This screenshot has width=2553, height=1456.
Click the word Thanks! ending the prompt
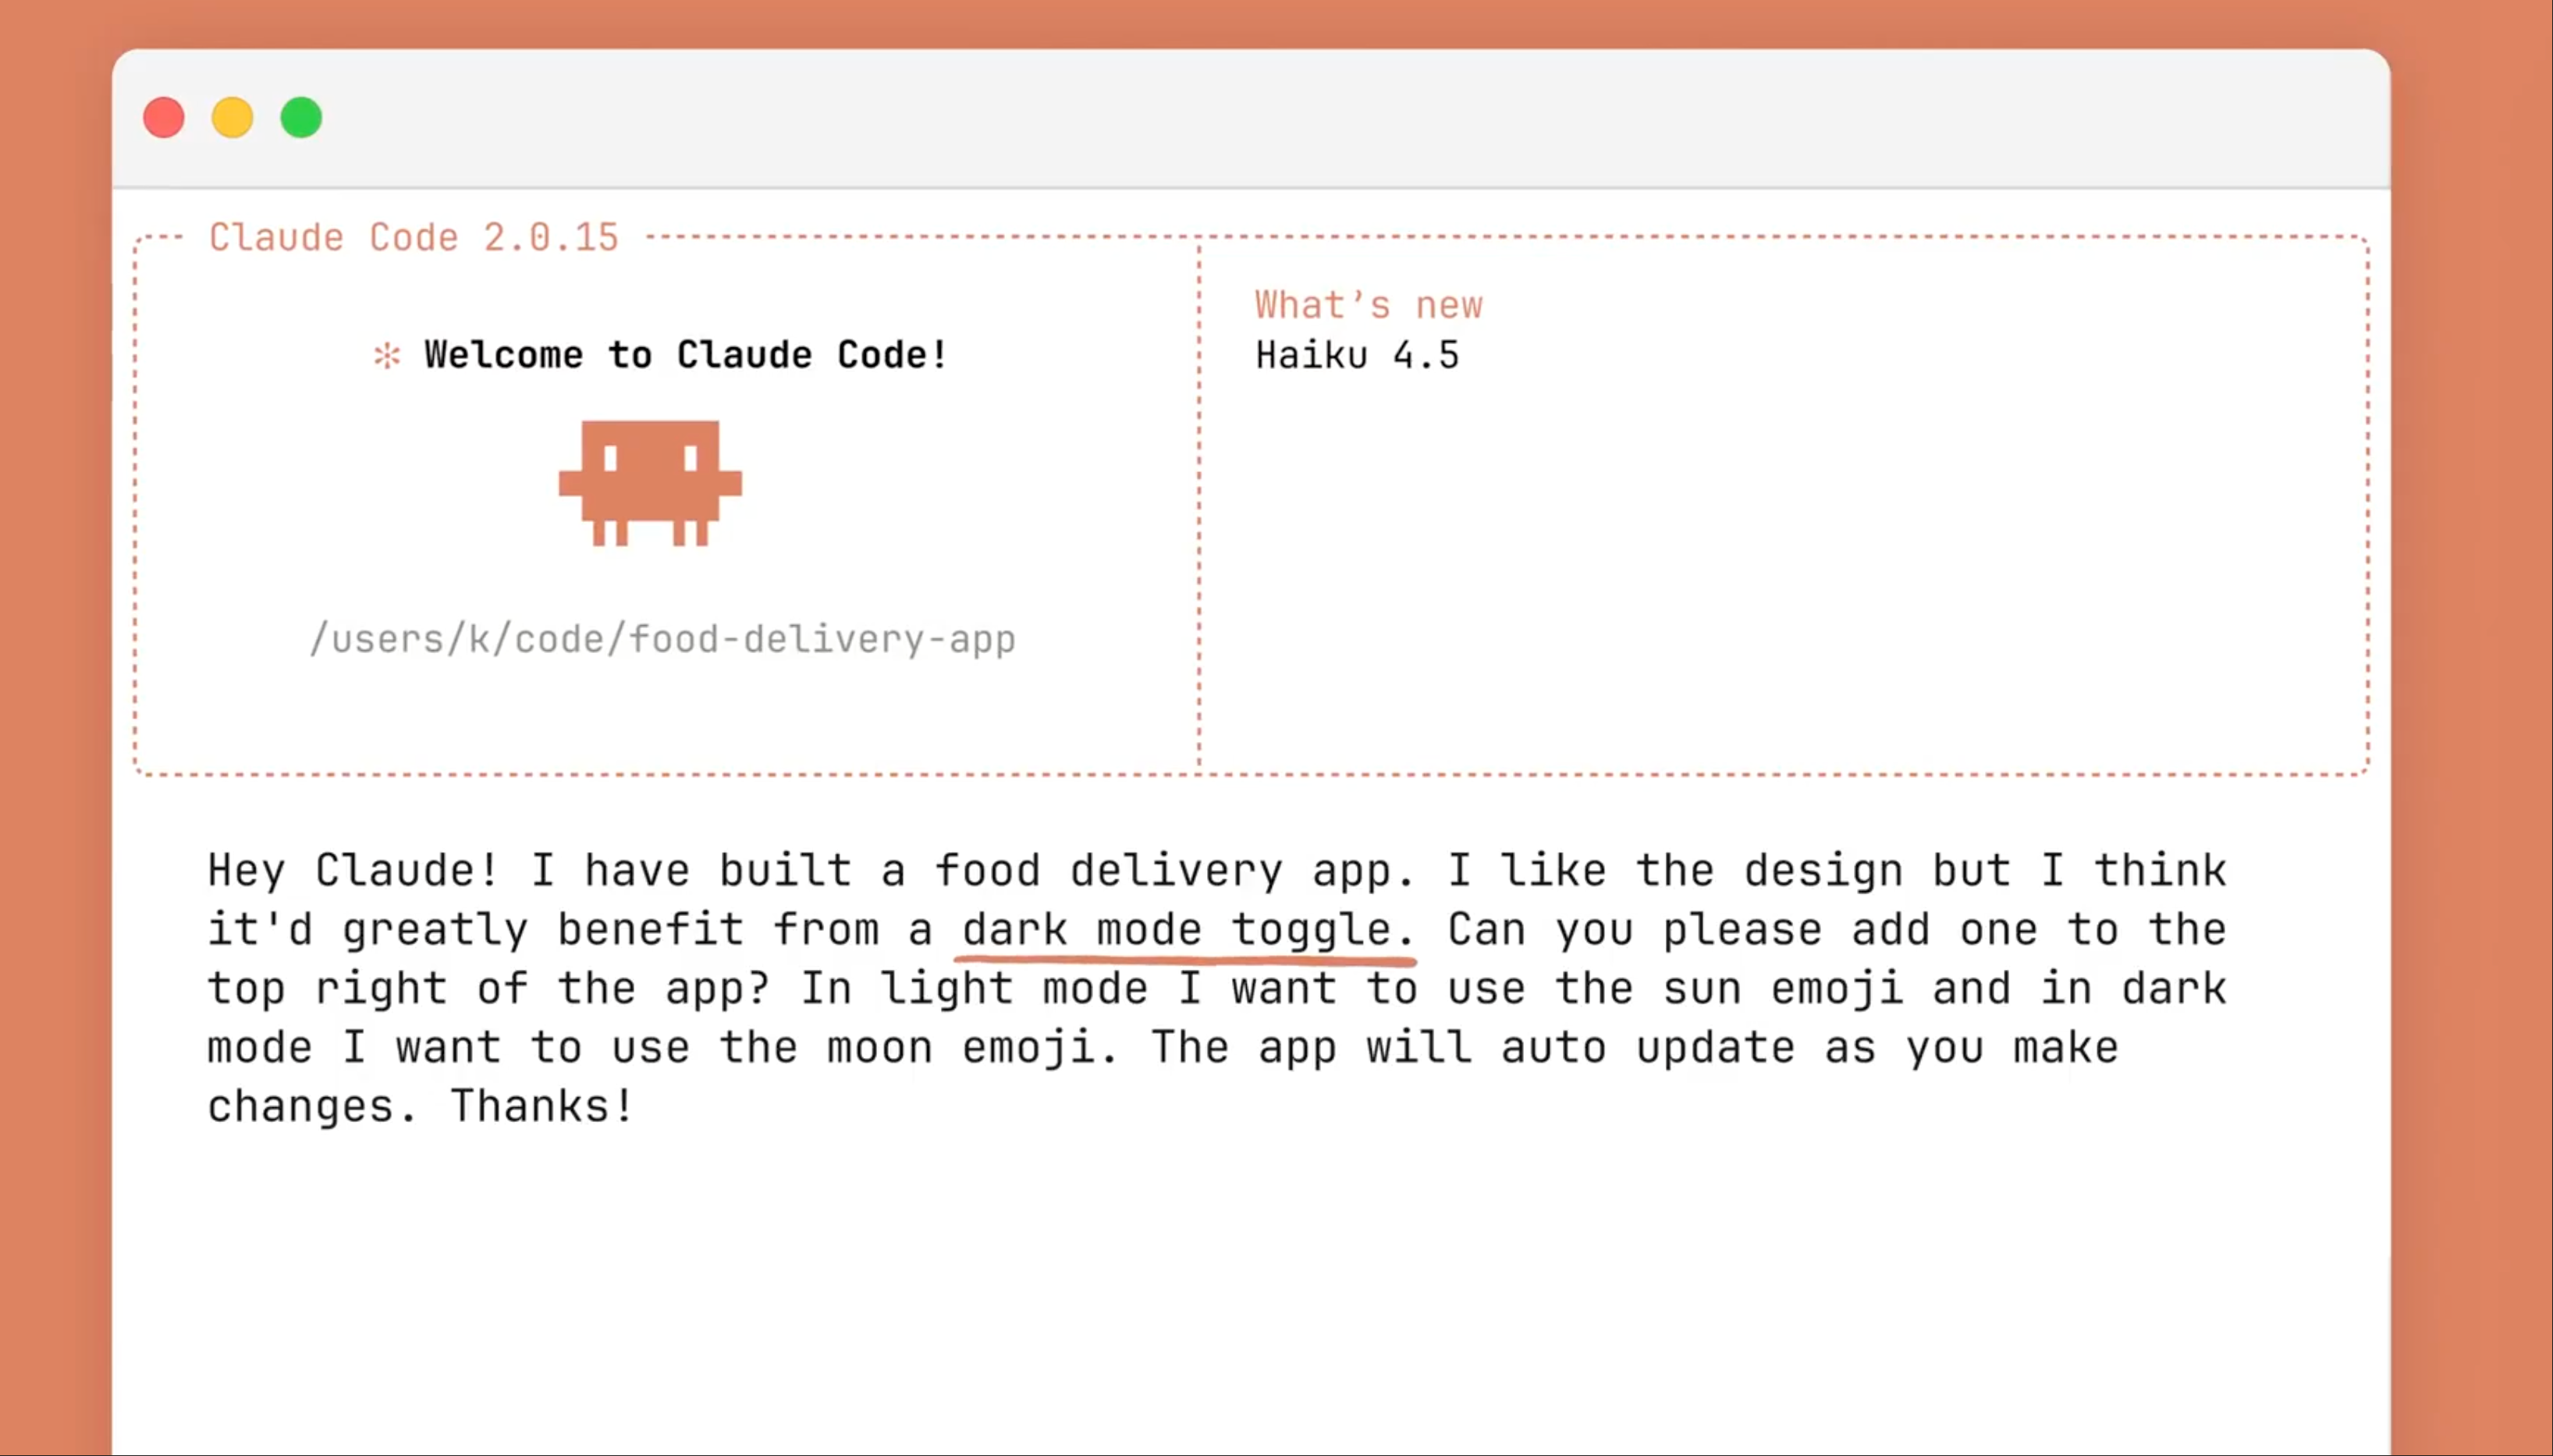coord(541,1106)
